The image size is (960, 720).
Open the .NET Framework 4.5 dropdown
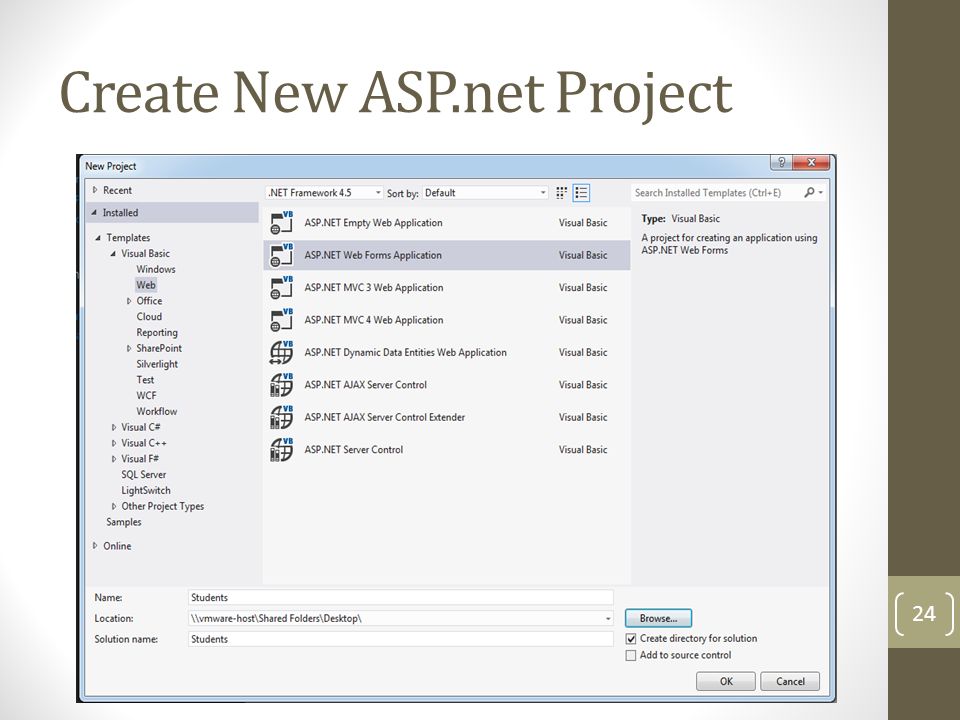click(x=324, y=193)
